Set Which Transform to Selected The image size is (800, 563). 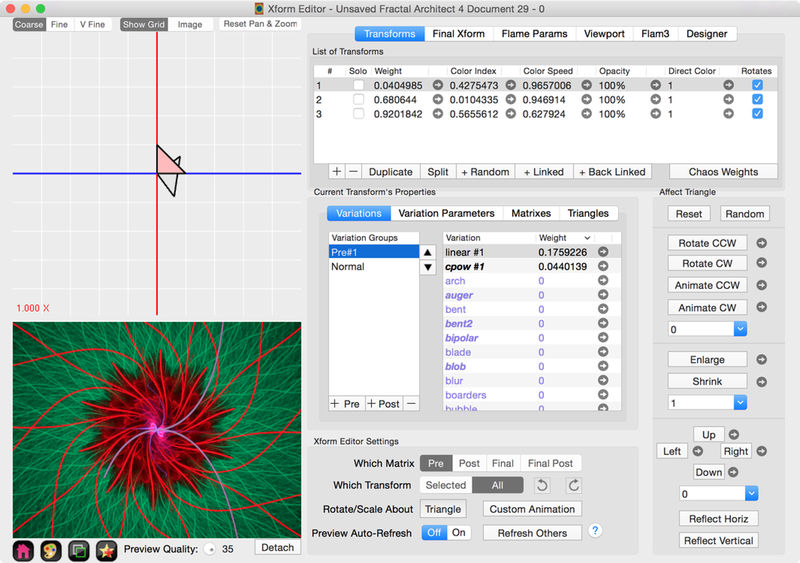pos(446,485)
